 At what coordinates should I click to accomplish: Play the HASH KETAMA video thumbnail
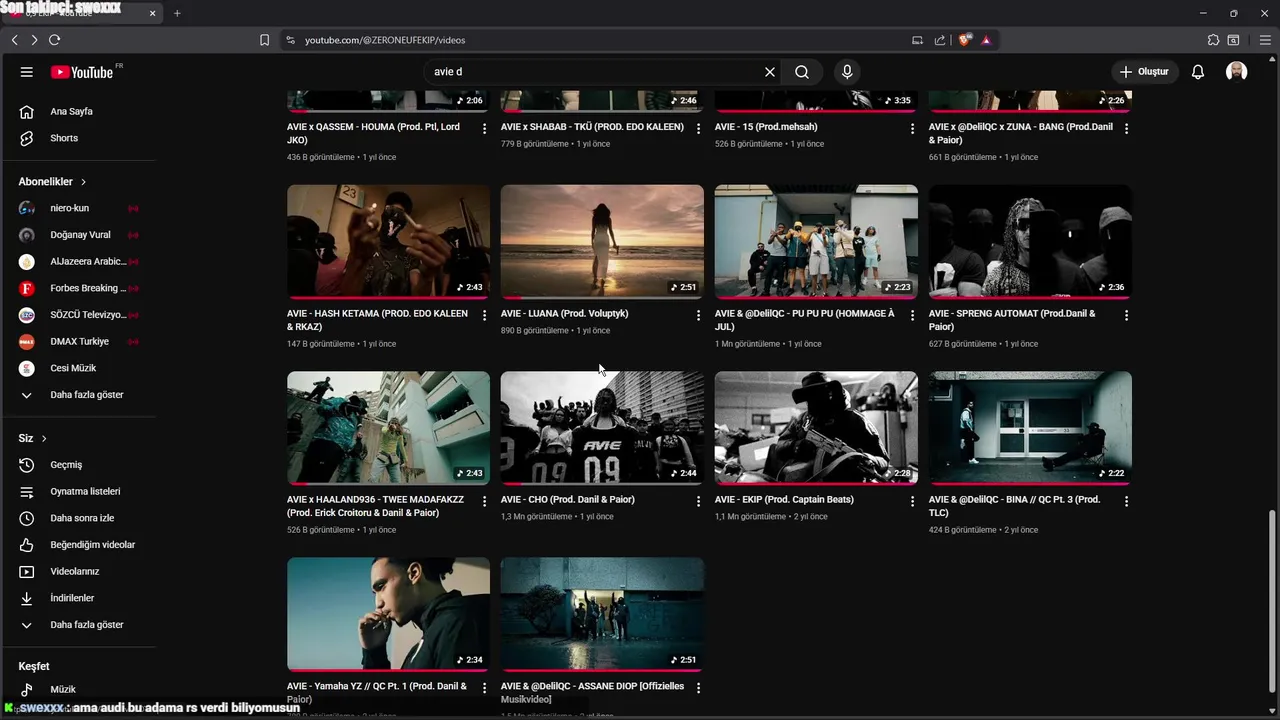coord(388,241)
